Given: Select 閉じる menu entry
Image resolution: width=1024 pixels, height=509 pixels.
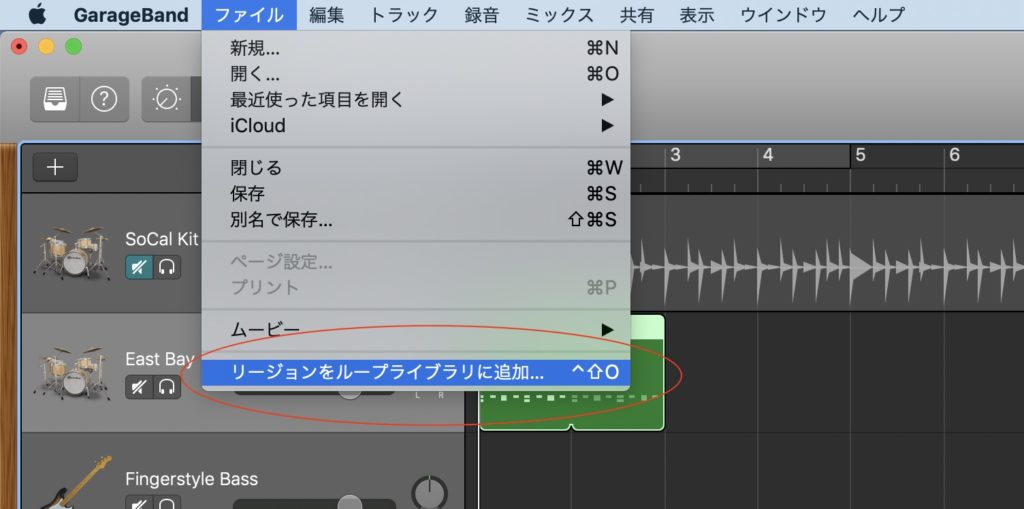Looking at the screenshot, I should coord(416,168).
